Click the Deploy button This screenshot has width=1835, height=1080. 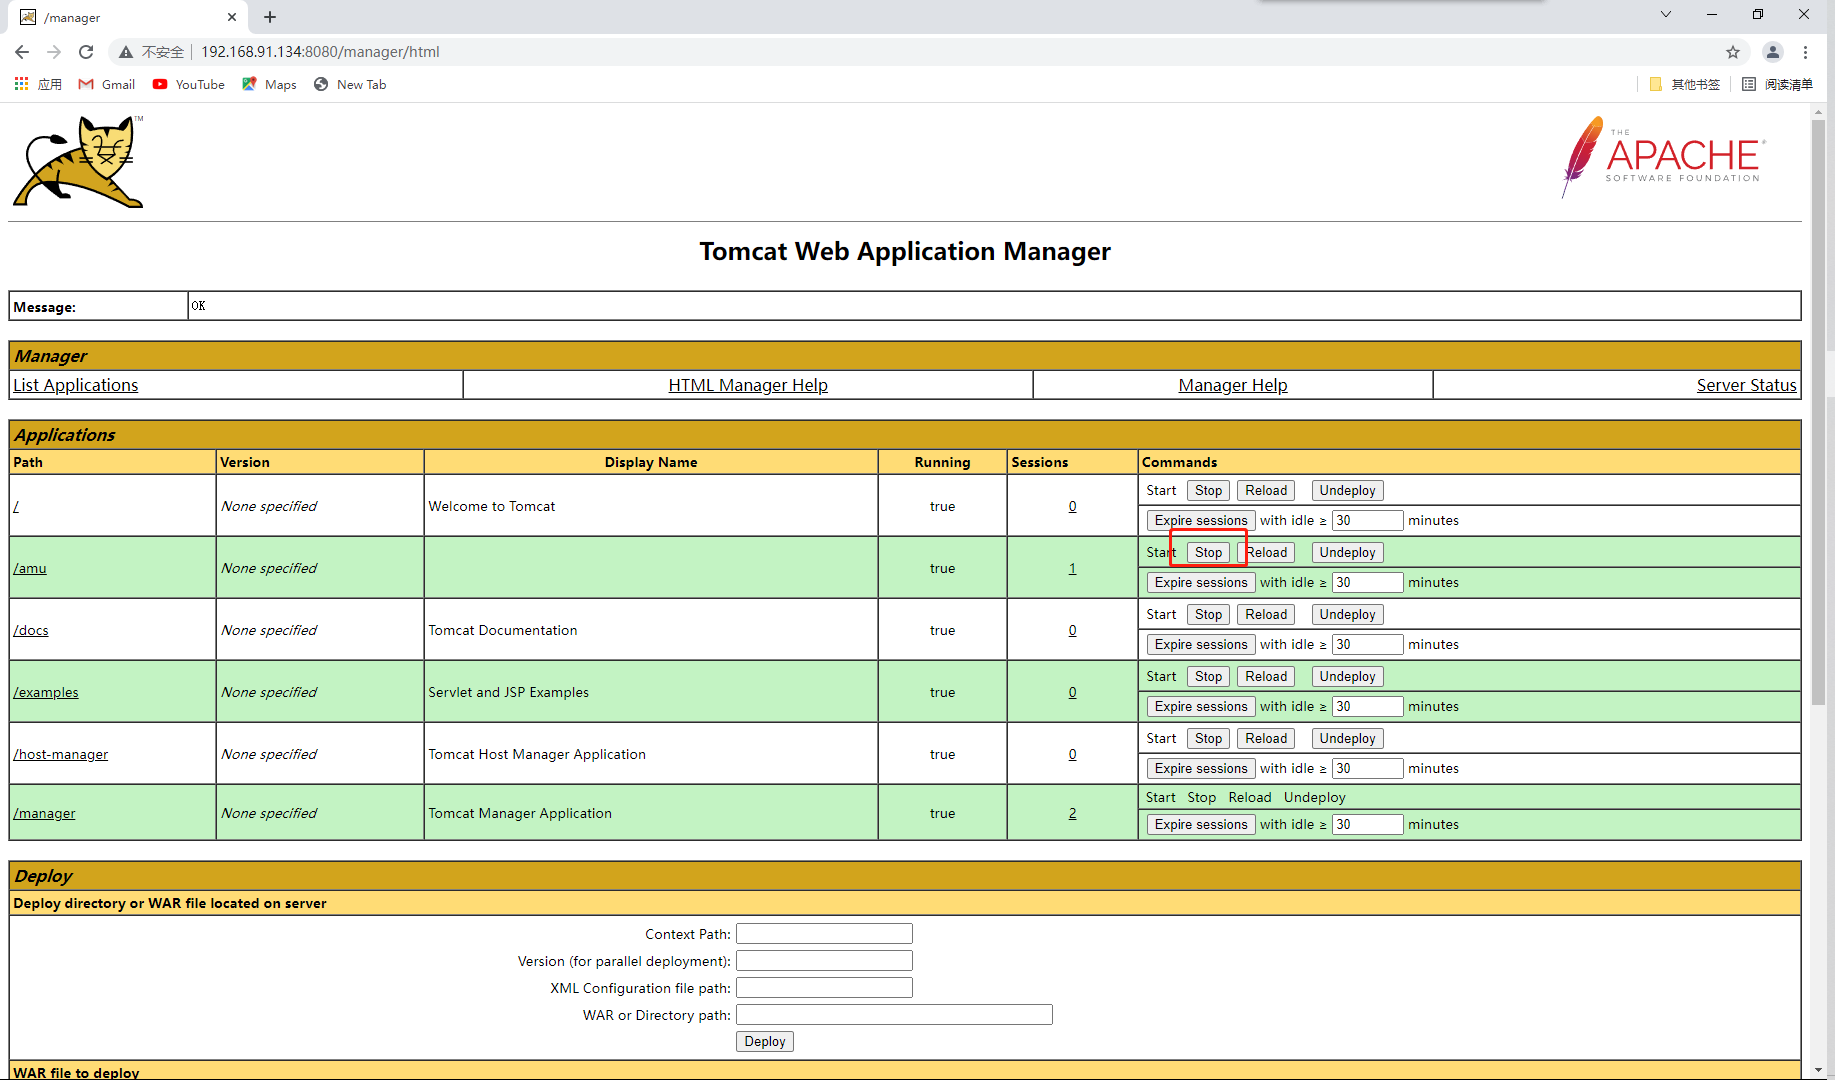(x=765, y=1041)
